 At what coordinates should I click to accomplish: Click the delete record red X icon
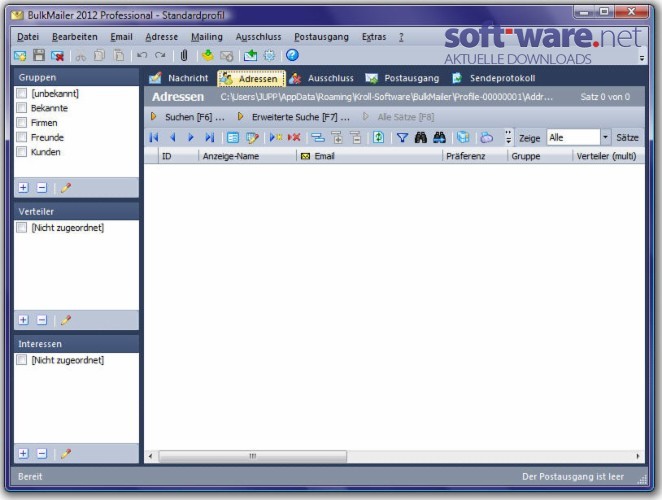(294, 137)
